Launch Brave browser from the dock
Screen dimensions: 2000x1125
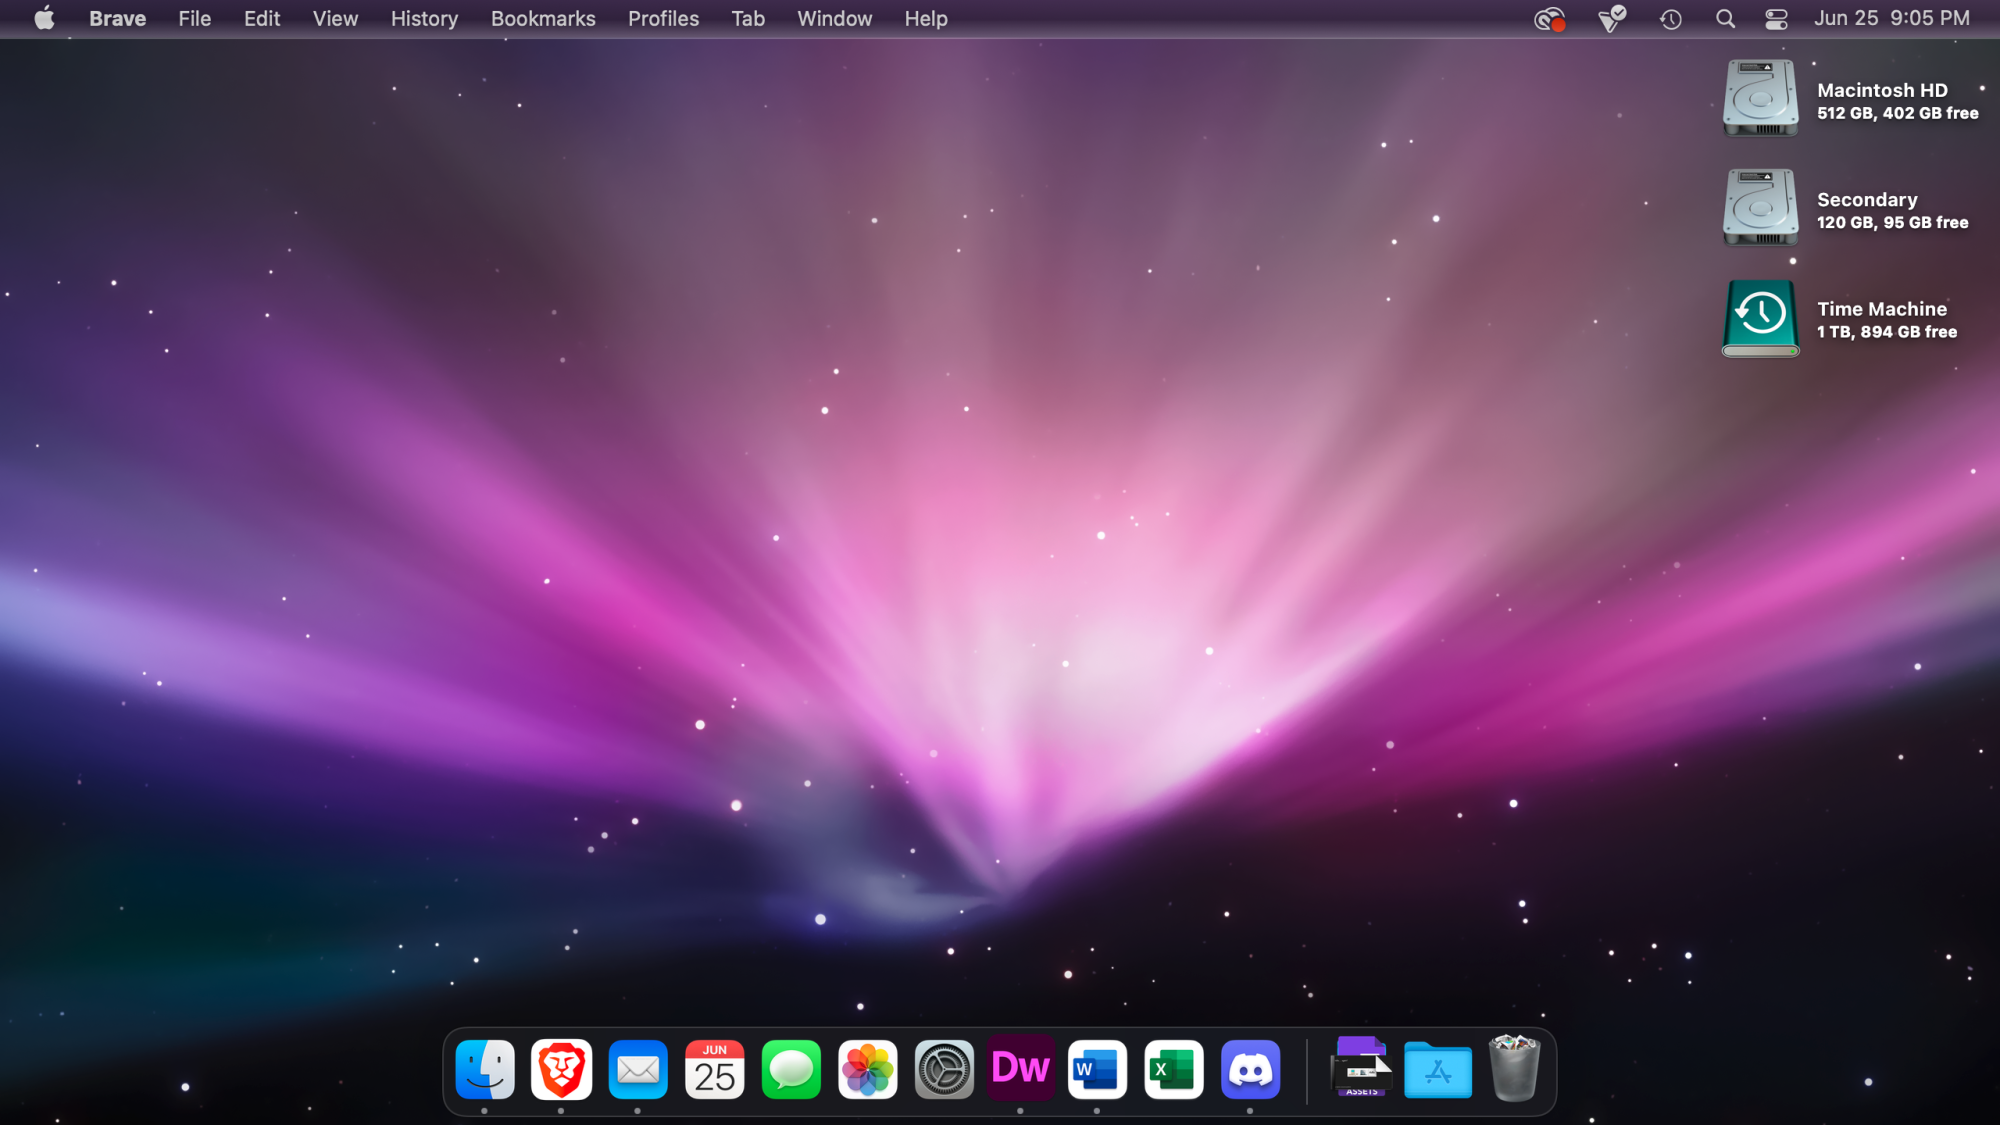click(561, 1070)
